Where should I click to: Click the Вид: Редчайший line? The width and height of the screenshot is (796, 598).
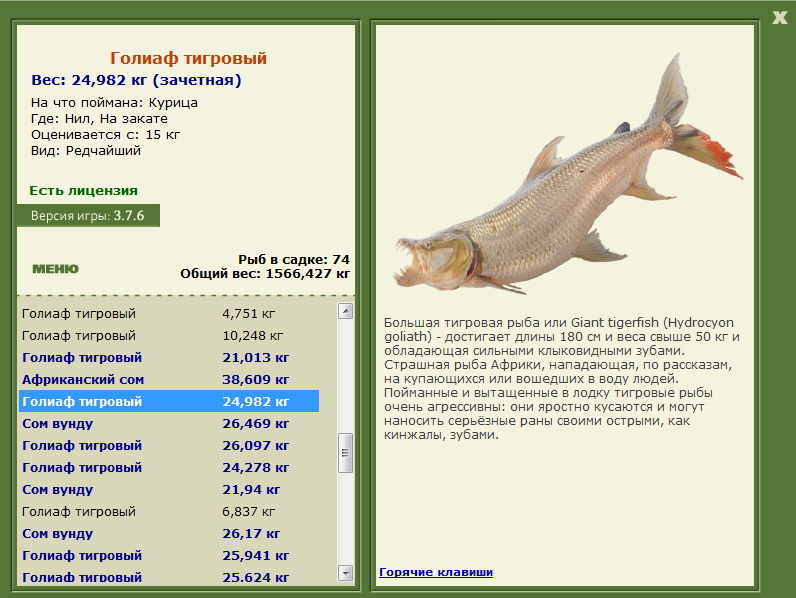pyautogui.click(x=86, y=151)
